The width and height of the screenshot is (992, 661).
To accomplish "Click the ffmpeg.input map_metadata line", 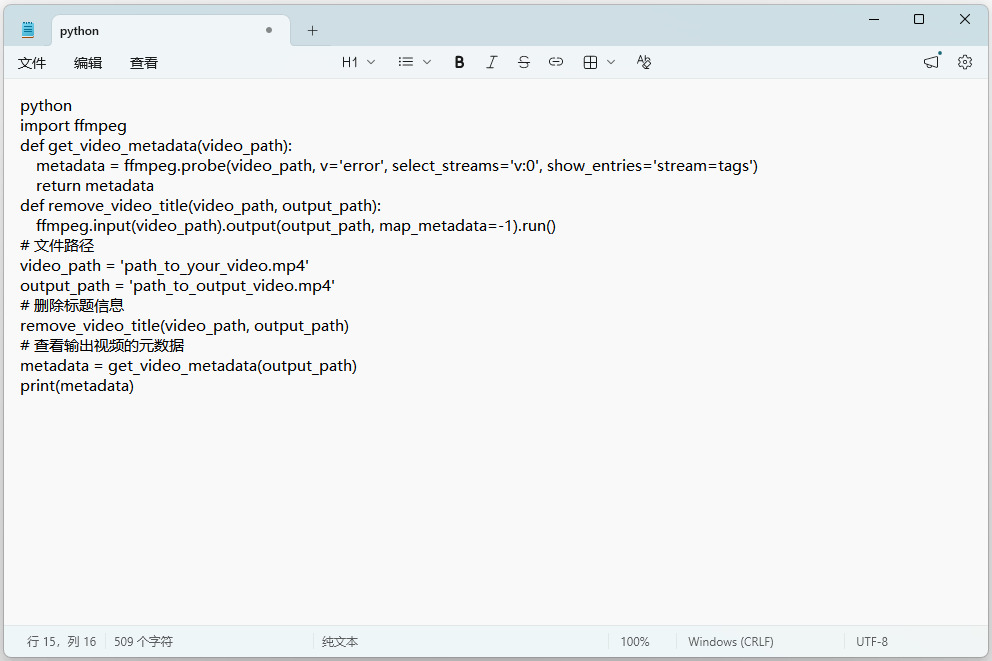I will tap(296, 226).
